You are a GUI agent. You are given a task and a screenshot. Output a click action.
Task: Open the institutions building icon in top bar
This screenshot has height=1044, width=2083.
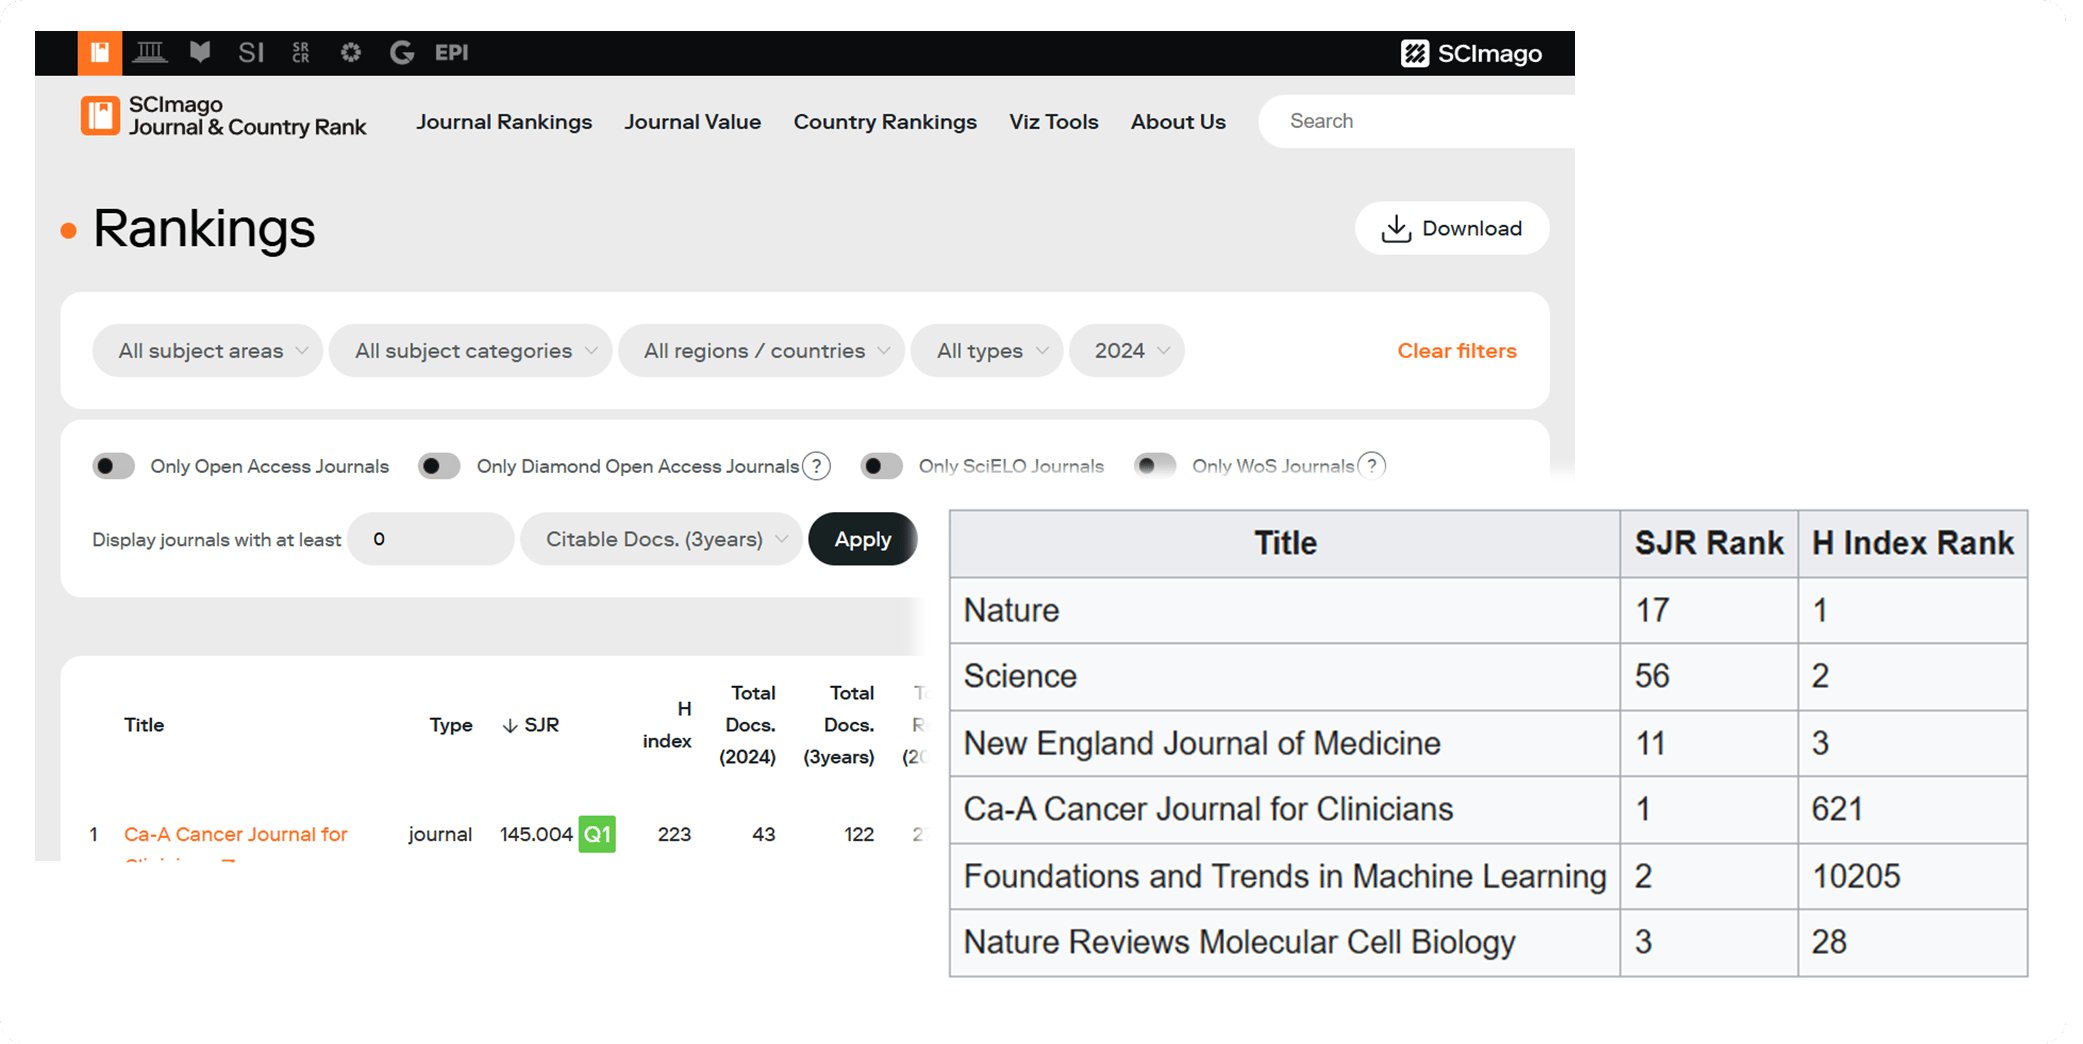pos(150,53)
